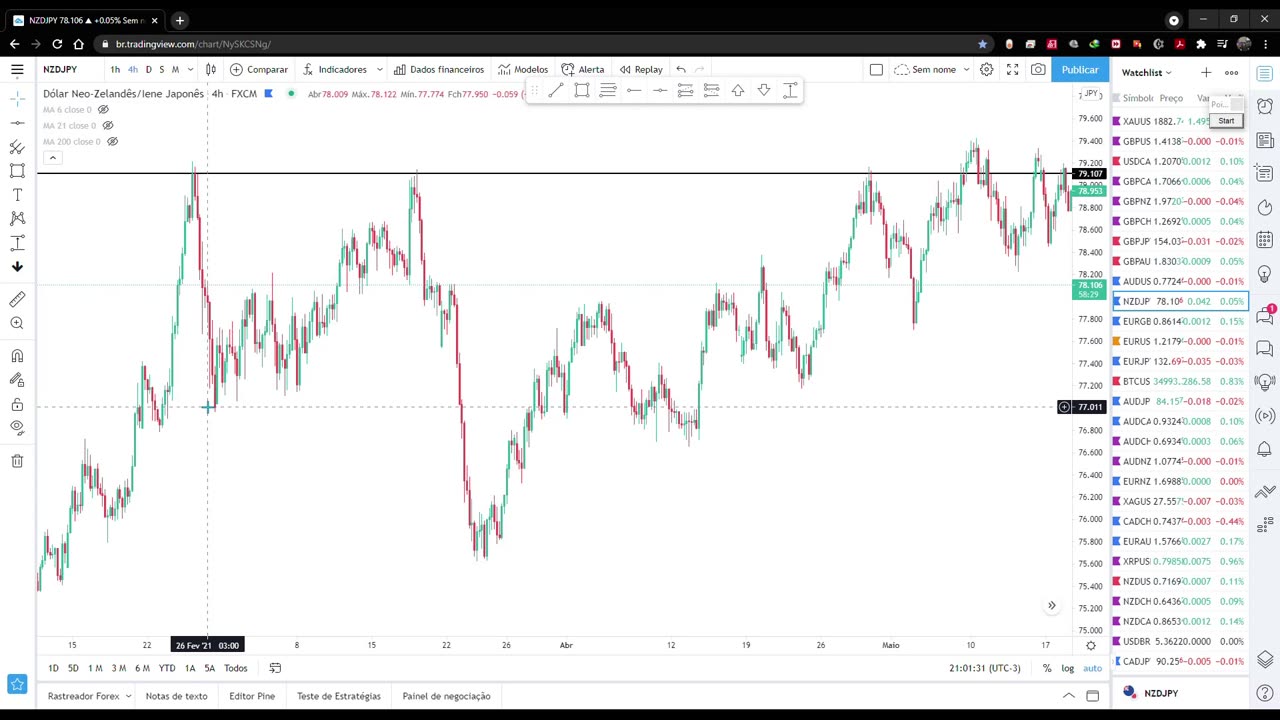Select XAUUS row in watchlist

pyautogui.click(x=1180, y=121)
